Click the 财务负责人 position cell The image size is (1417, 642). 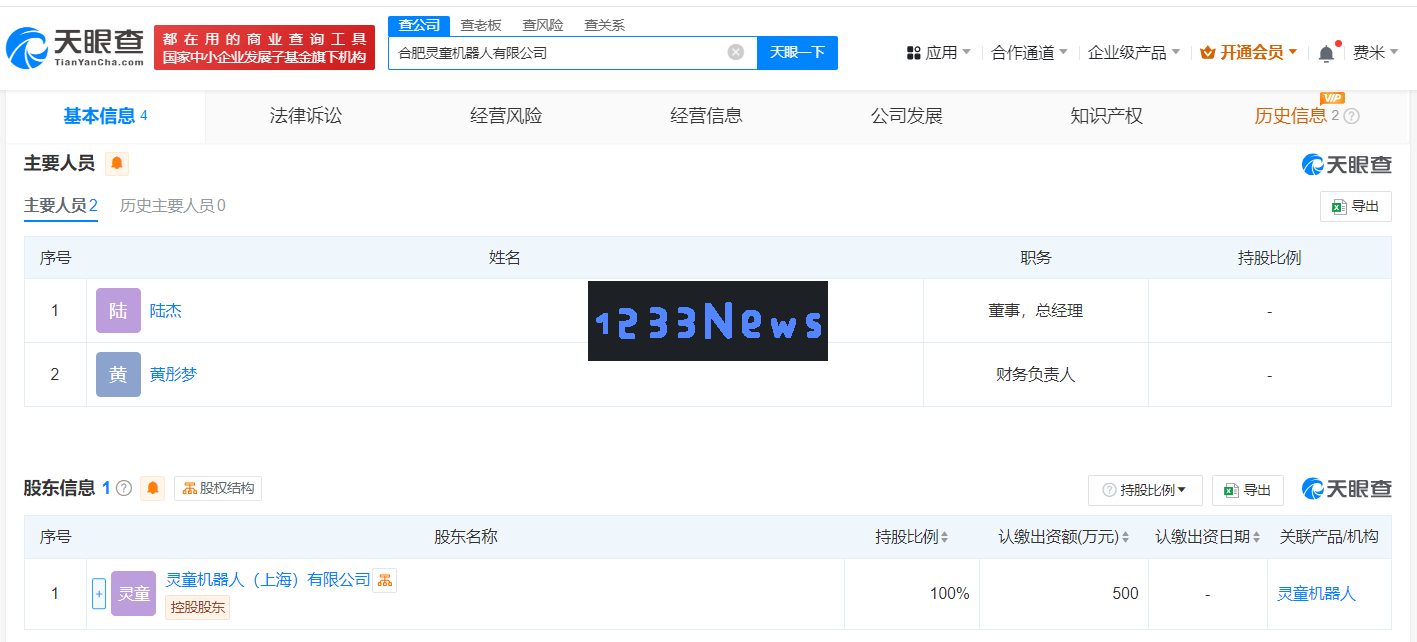pyautogui.click(x=1036, y=375)
